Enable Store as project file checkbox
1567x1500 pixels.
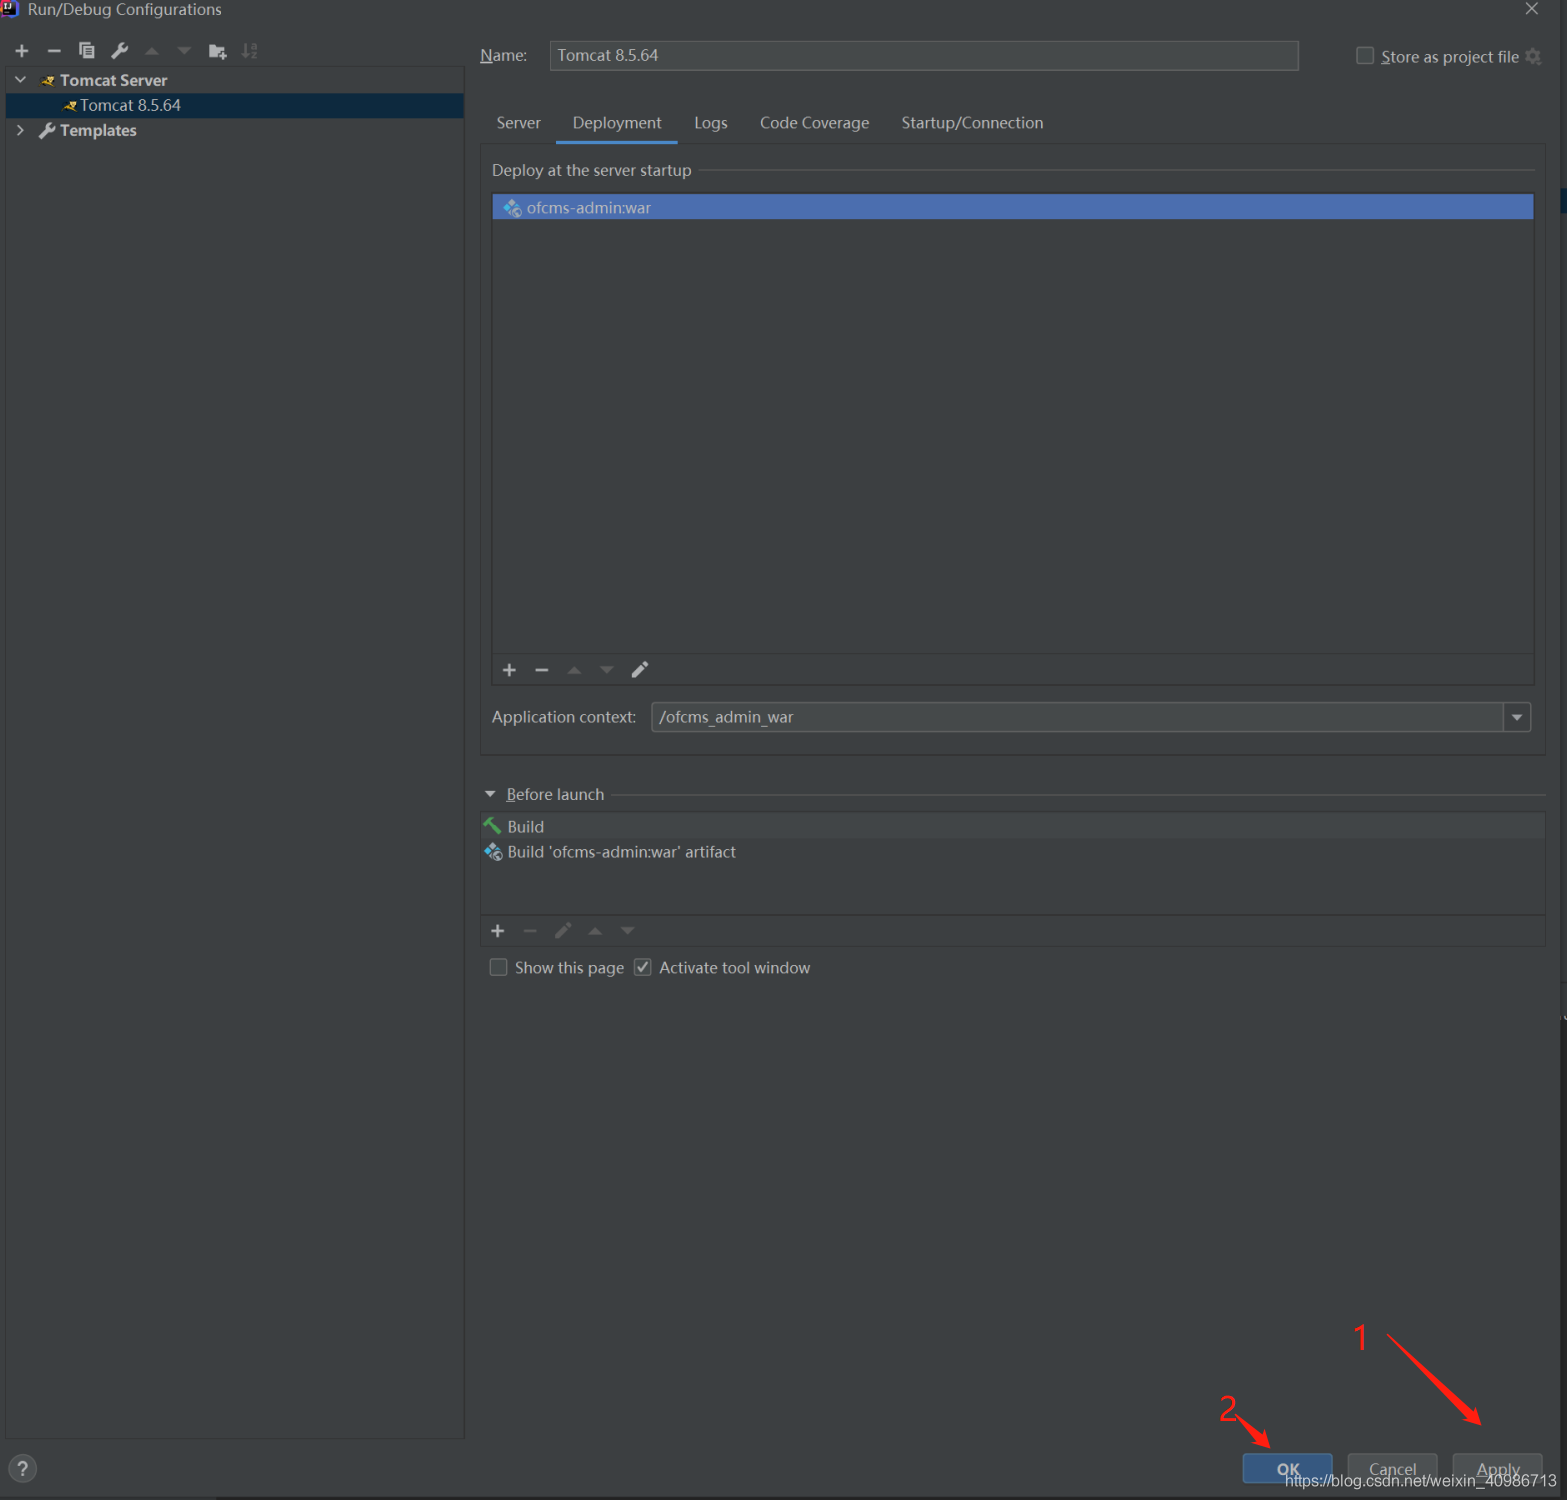1365,56
